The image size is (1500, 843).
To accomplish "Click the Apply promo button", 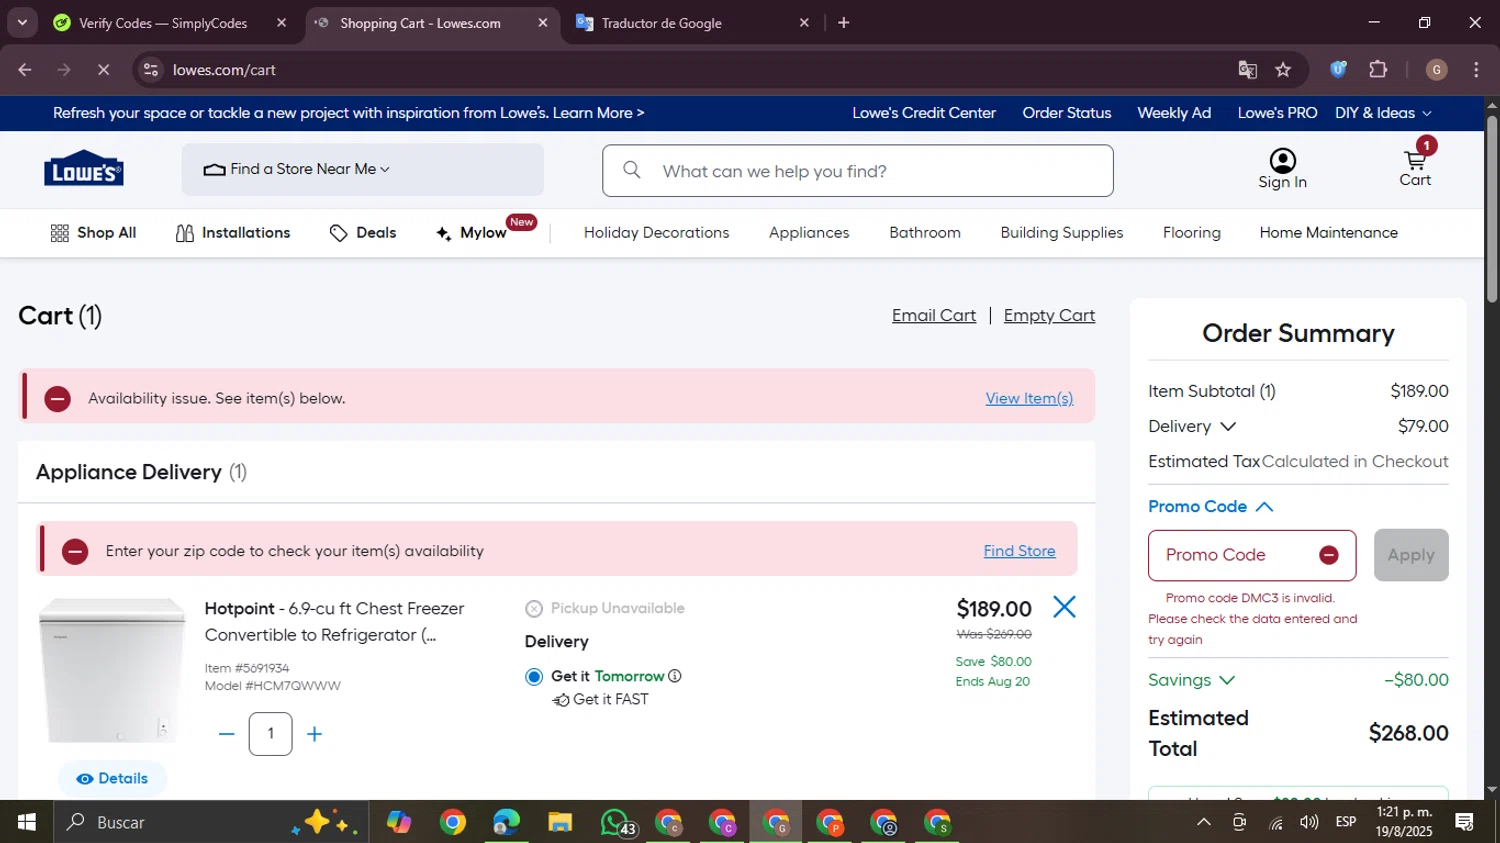I will click(1411, 555).
